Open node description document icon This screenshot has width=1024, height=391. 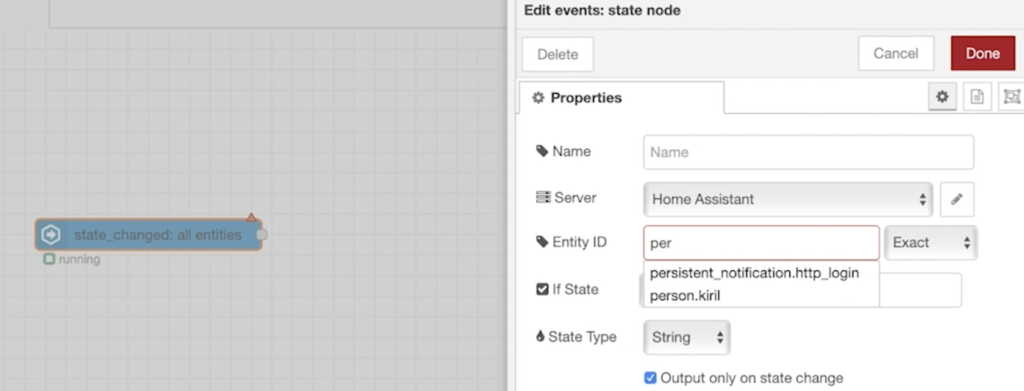click(x=977, y=97)
